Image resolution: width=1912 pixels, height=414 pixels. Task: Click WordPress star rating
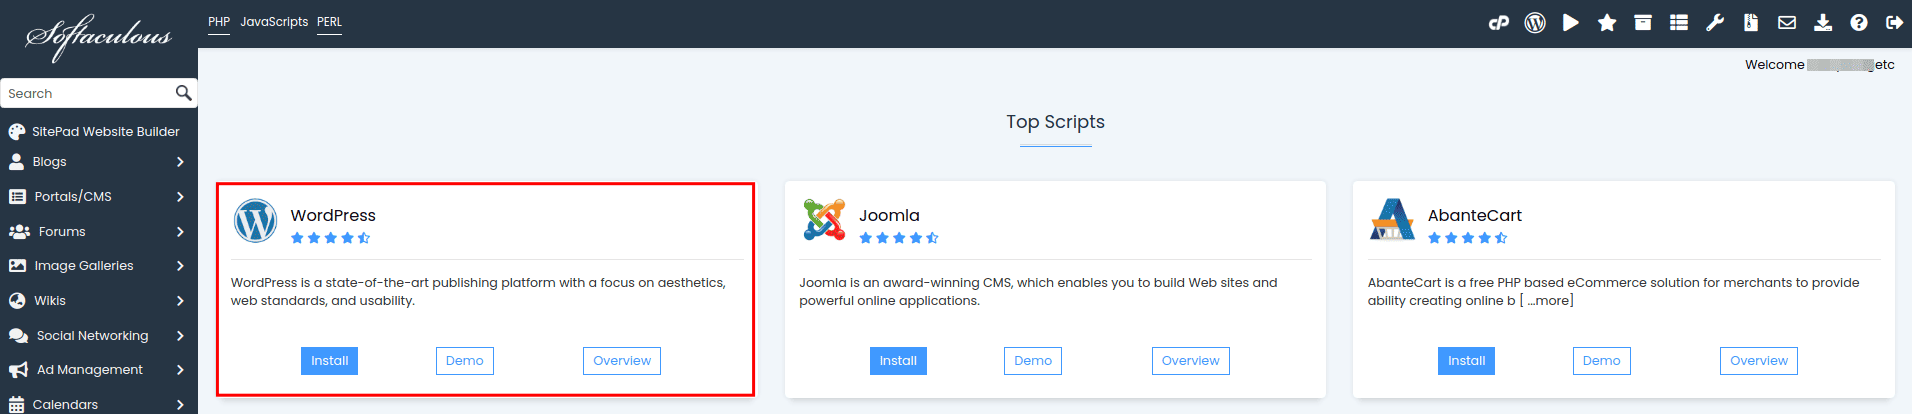(330, 238)
